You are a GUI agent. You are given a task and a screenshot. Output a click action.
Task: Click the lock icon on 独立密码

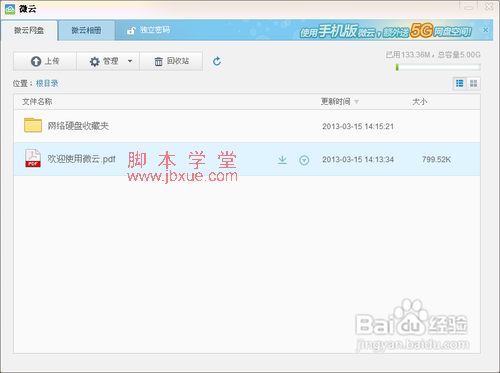(x=131, y=31)
